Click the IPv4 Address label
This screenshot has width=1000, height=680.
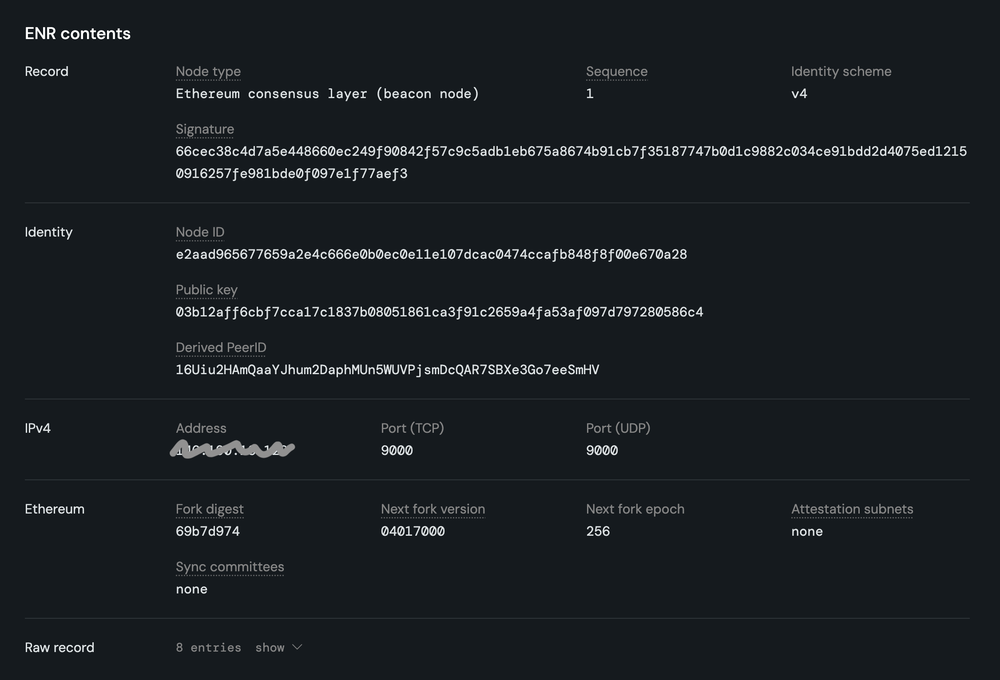201,428
